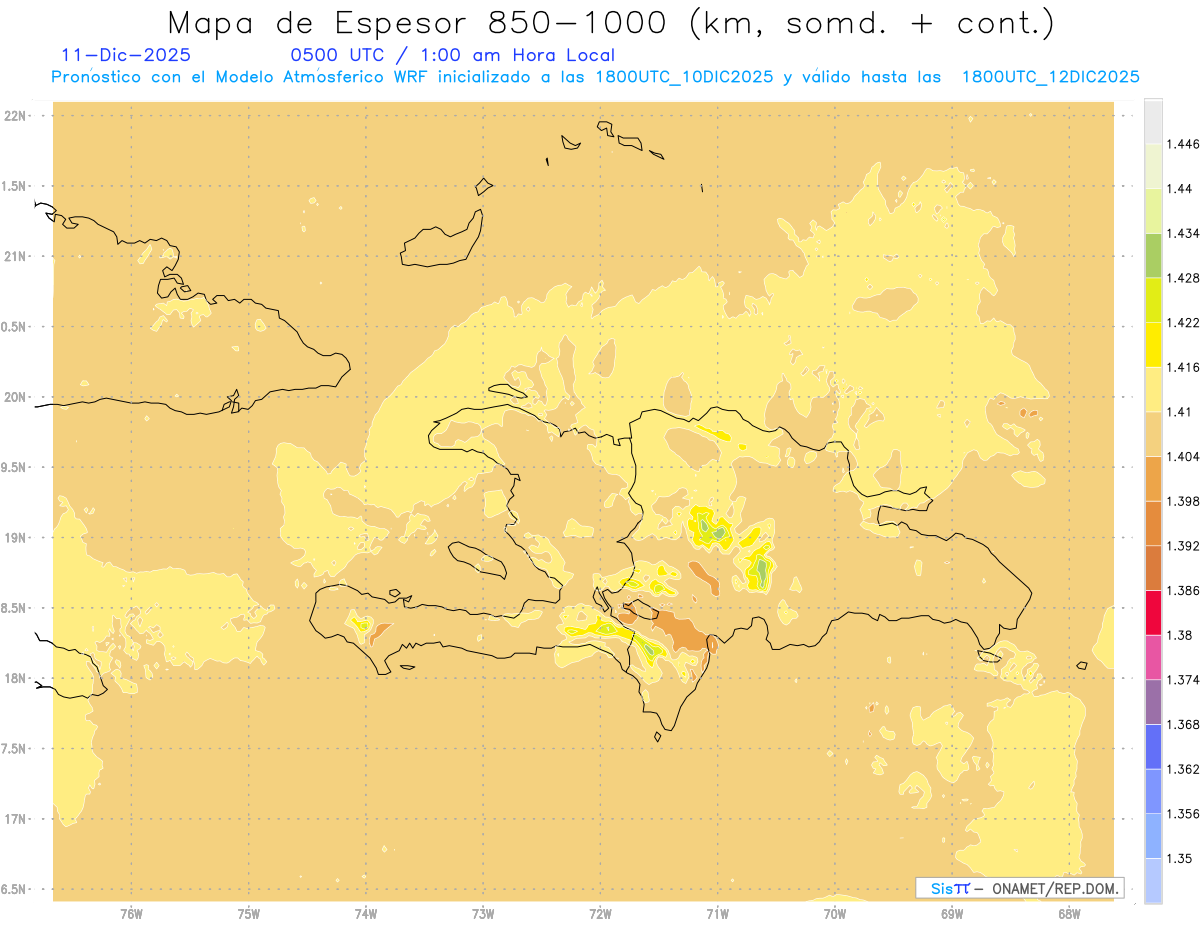
Task: Click the legend value 1.422
Action: click(x=1183, y=323)
